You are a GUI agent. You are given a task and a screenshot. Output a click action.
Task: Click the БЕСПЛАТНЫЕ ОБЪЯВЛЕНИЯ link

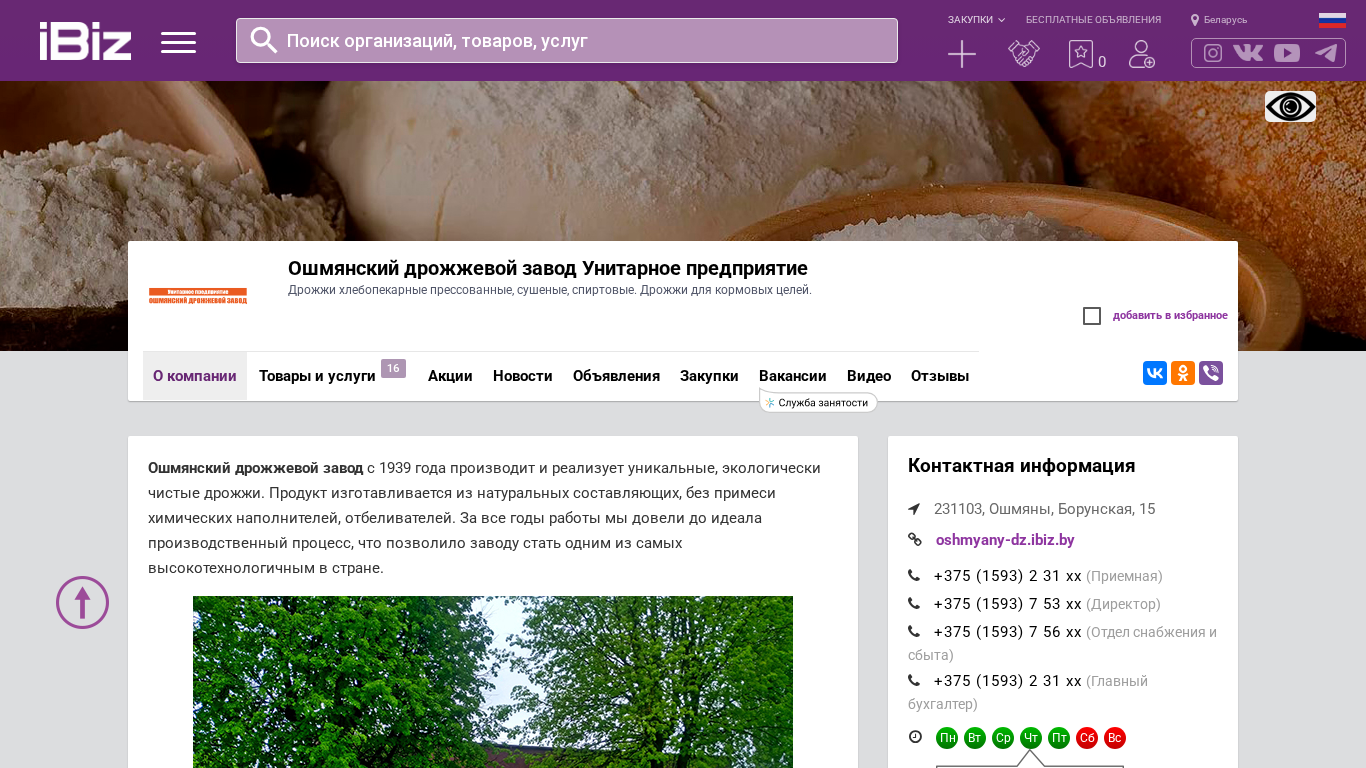click(x=1093, y=20)
